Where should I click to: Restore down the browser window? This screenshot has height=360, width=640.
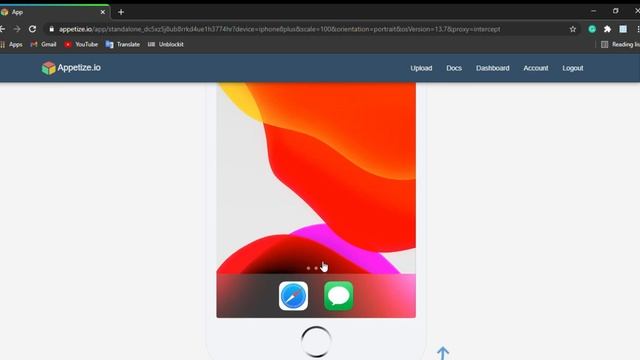[x=616, y=11]
